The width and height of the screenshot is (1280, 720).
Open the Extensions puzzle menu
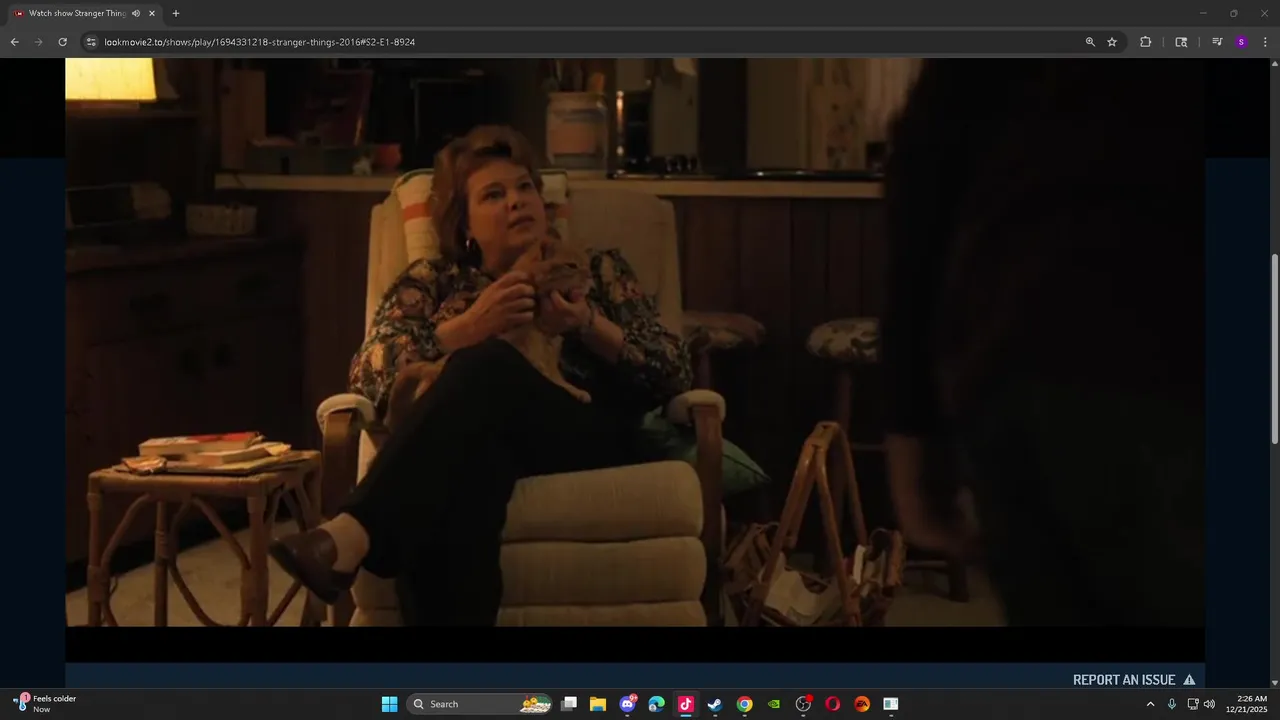(x=1145, y=42)
